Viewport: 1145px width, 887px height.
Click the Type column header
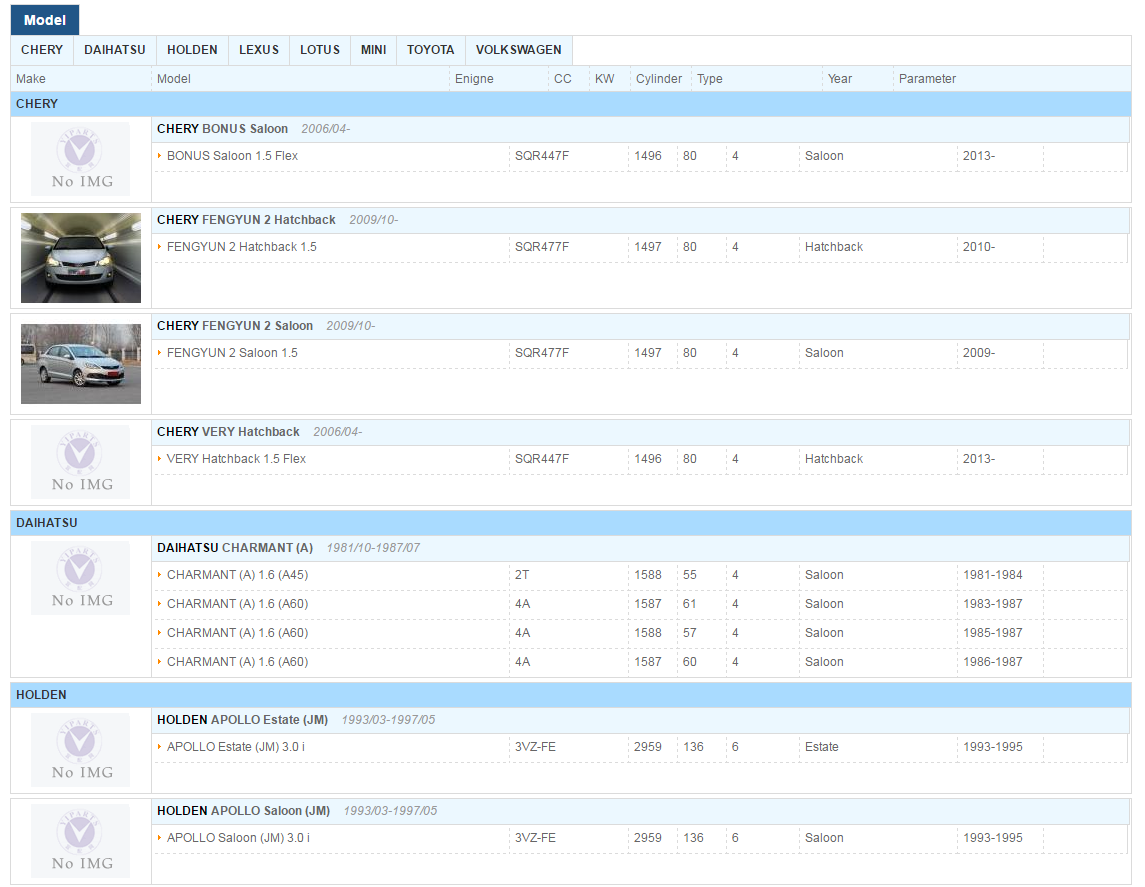(710, 79)
